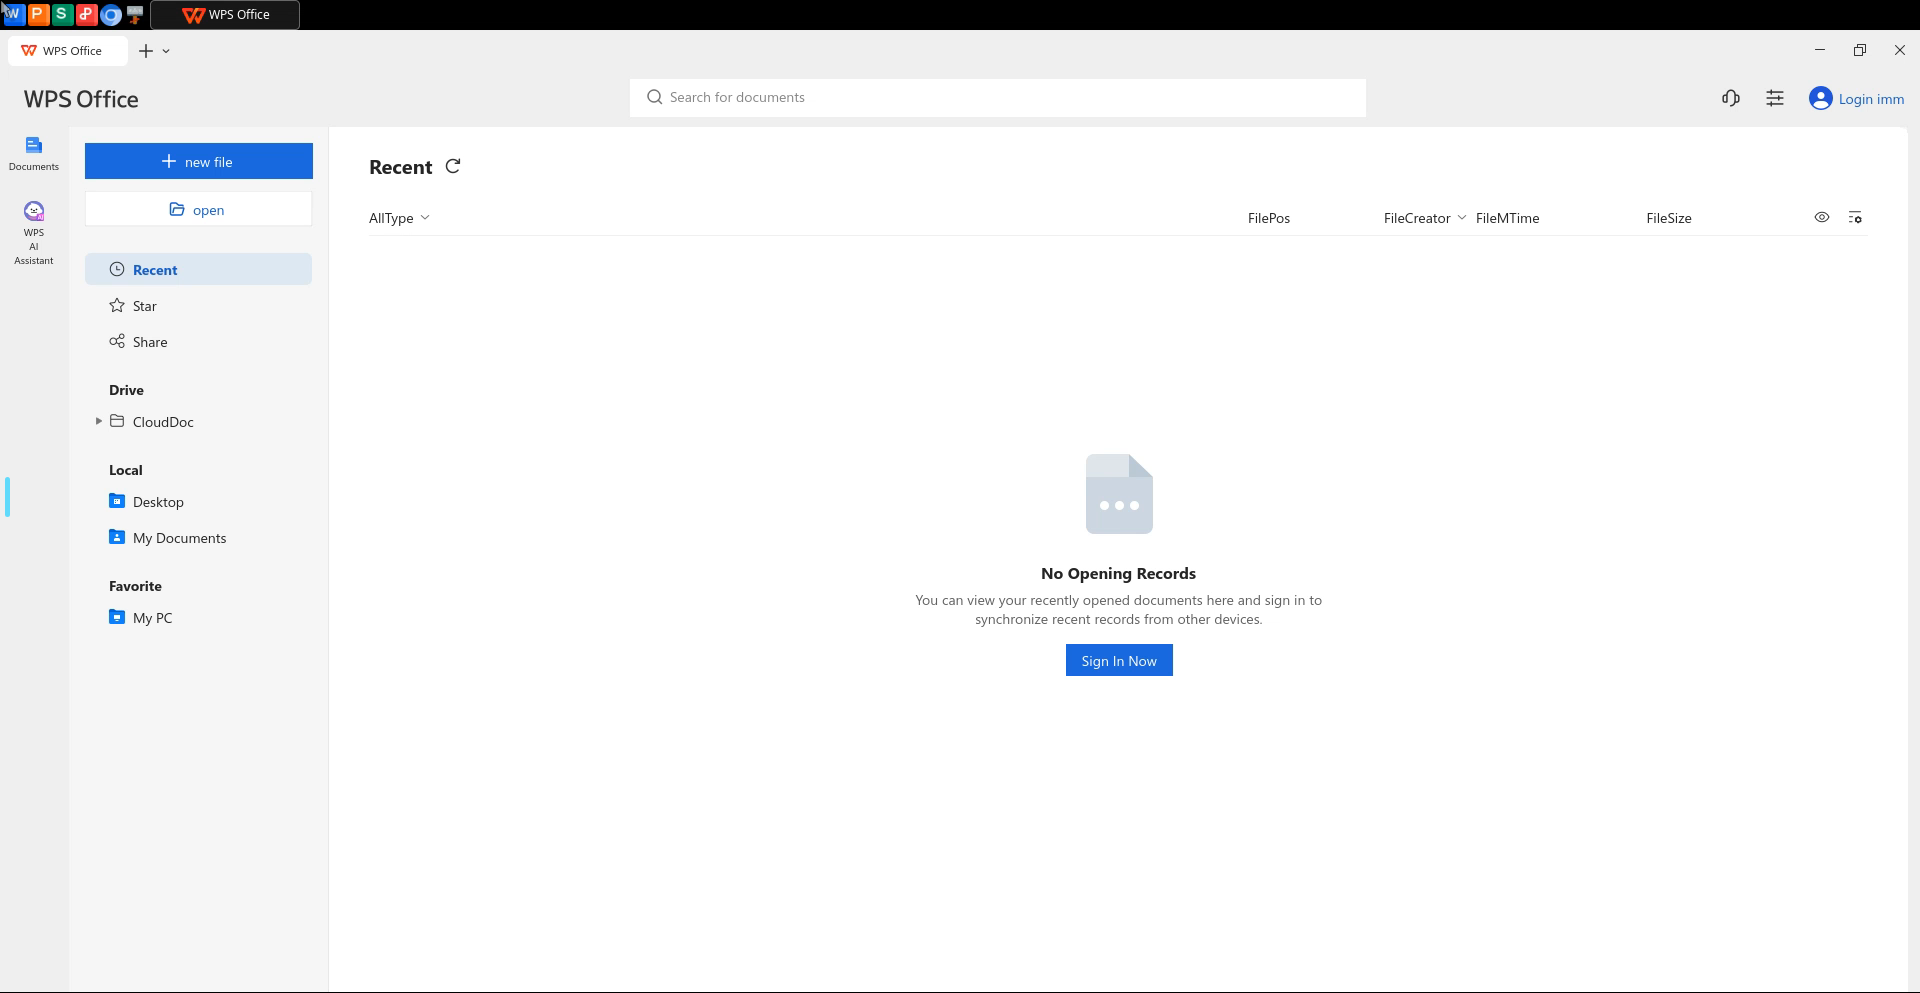
Task: Select Star in the left navigation
Action: pos(145,306)
